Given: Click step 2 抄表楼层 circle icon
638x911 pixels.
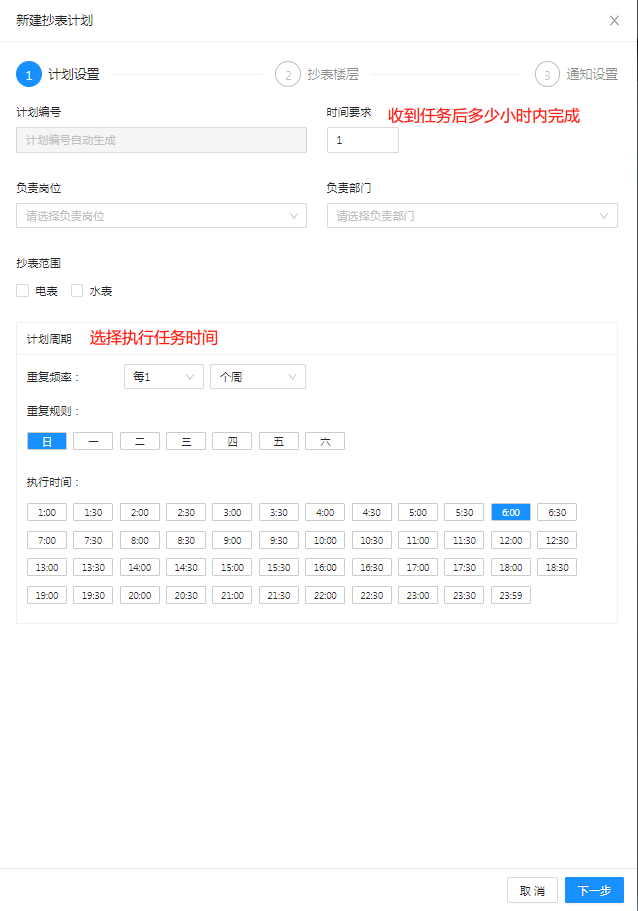Looking at the screenshot, I should click(288, 75).
